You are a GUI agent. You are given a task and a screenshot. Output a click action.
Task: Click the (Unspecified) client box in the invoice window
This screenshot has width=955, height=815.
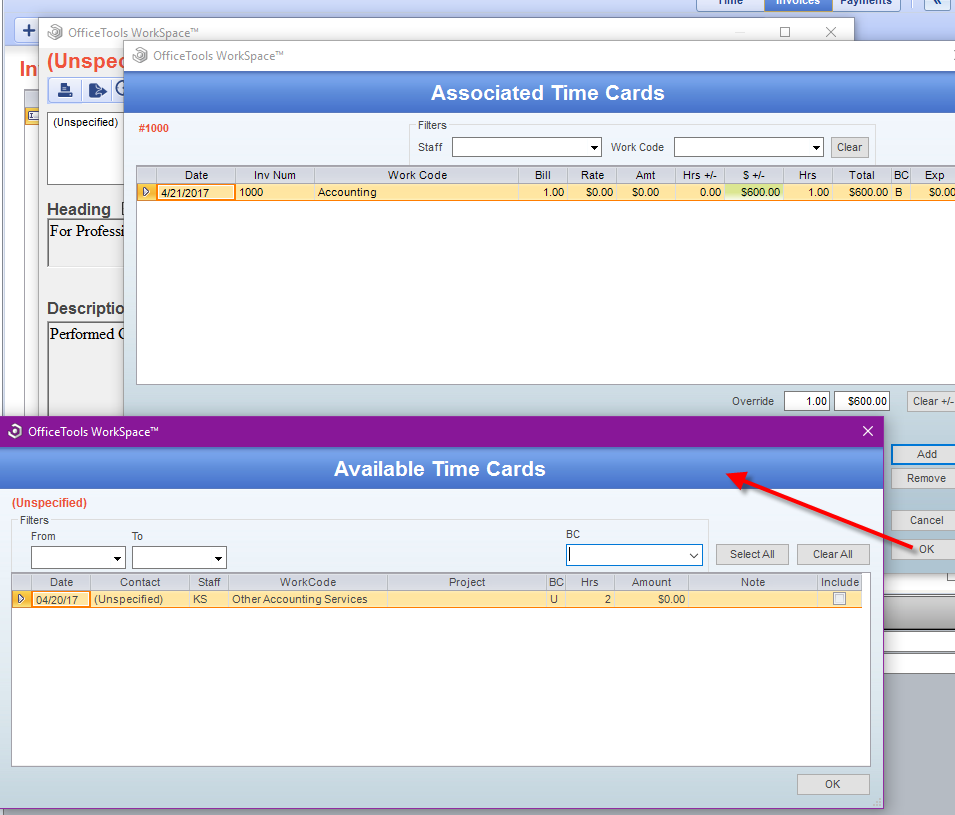(x=86, y=148)
